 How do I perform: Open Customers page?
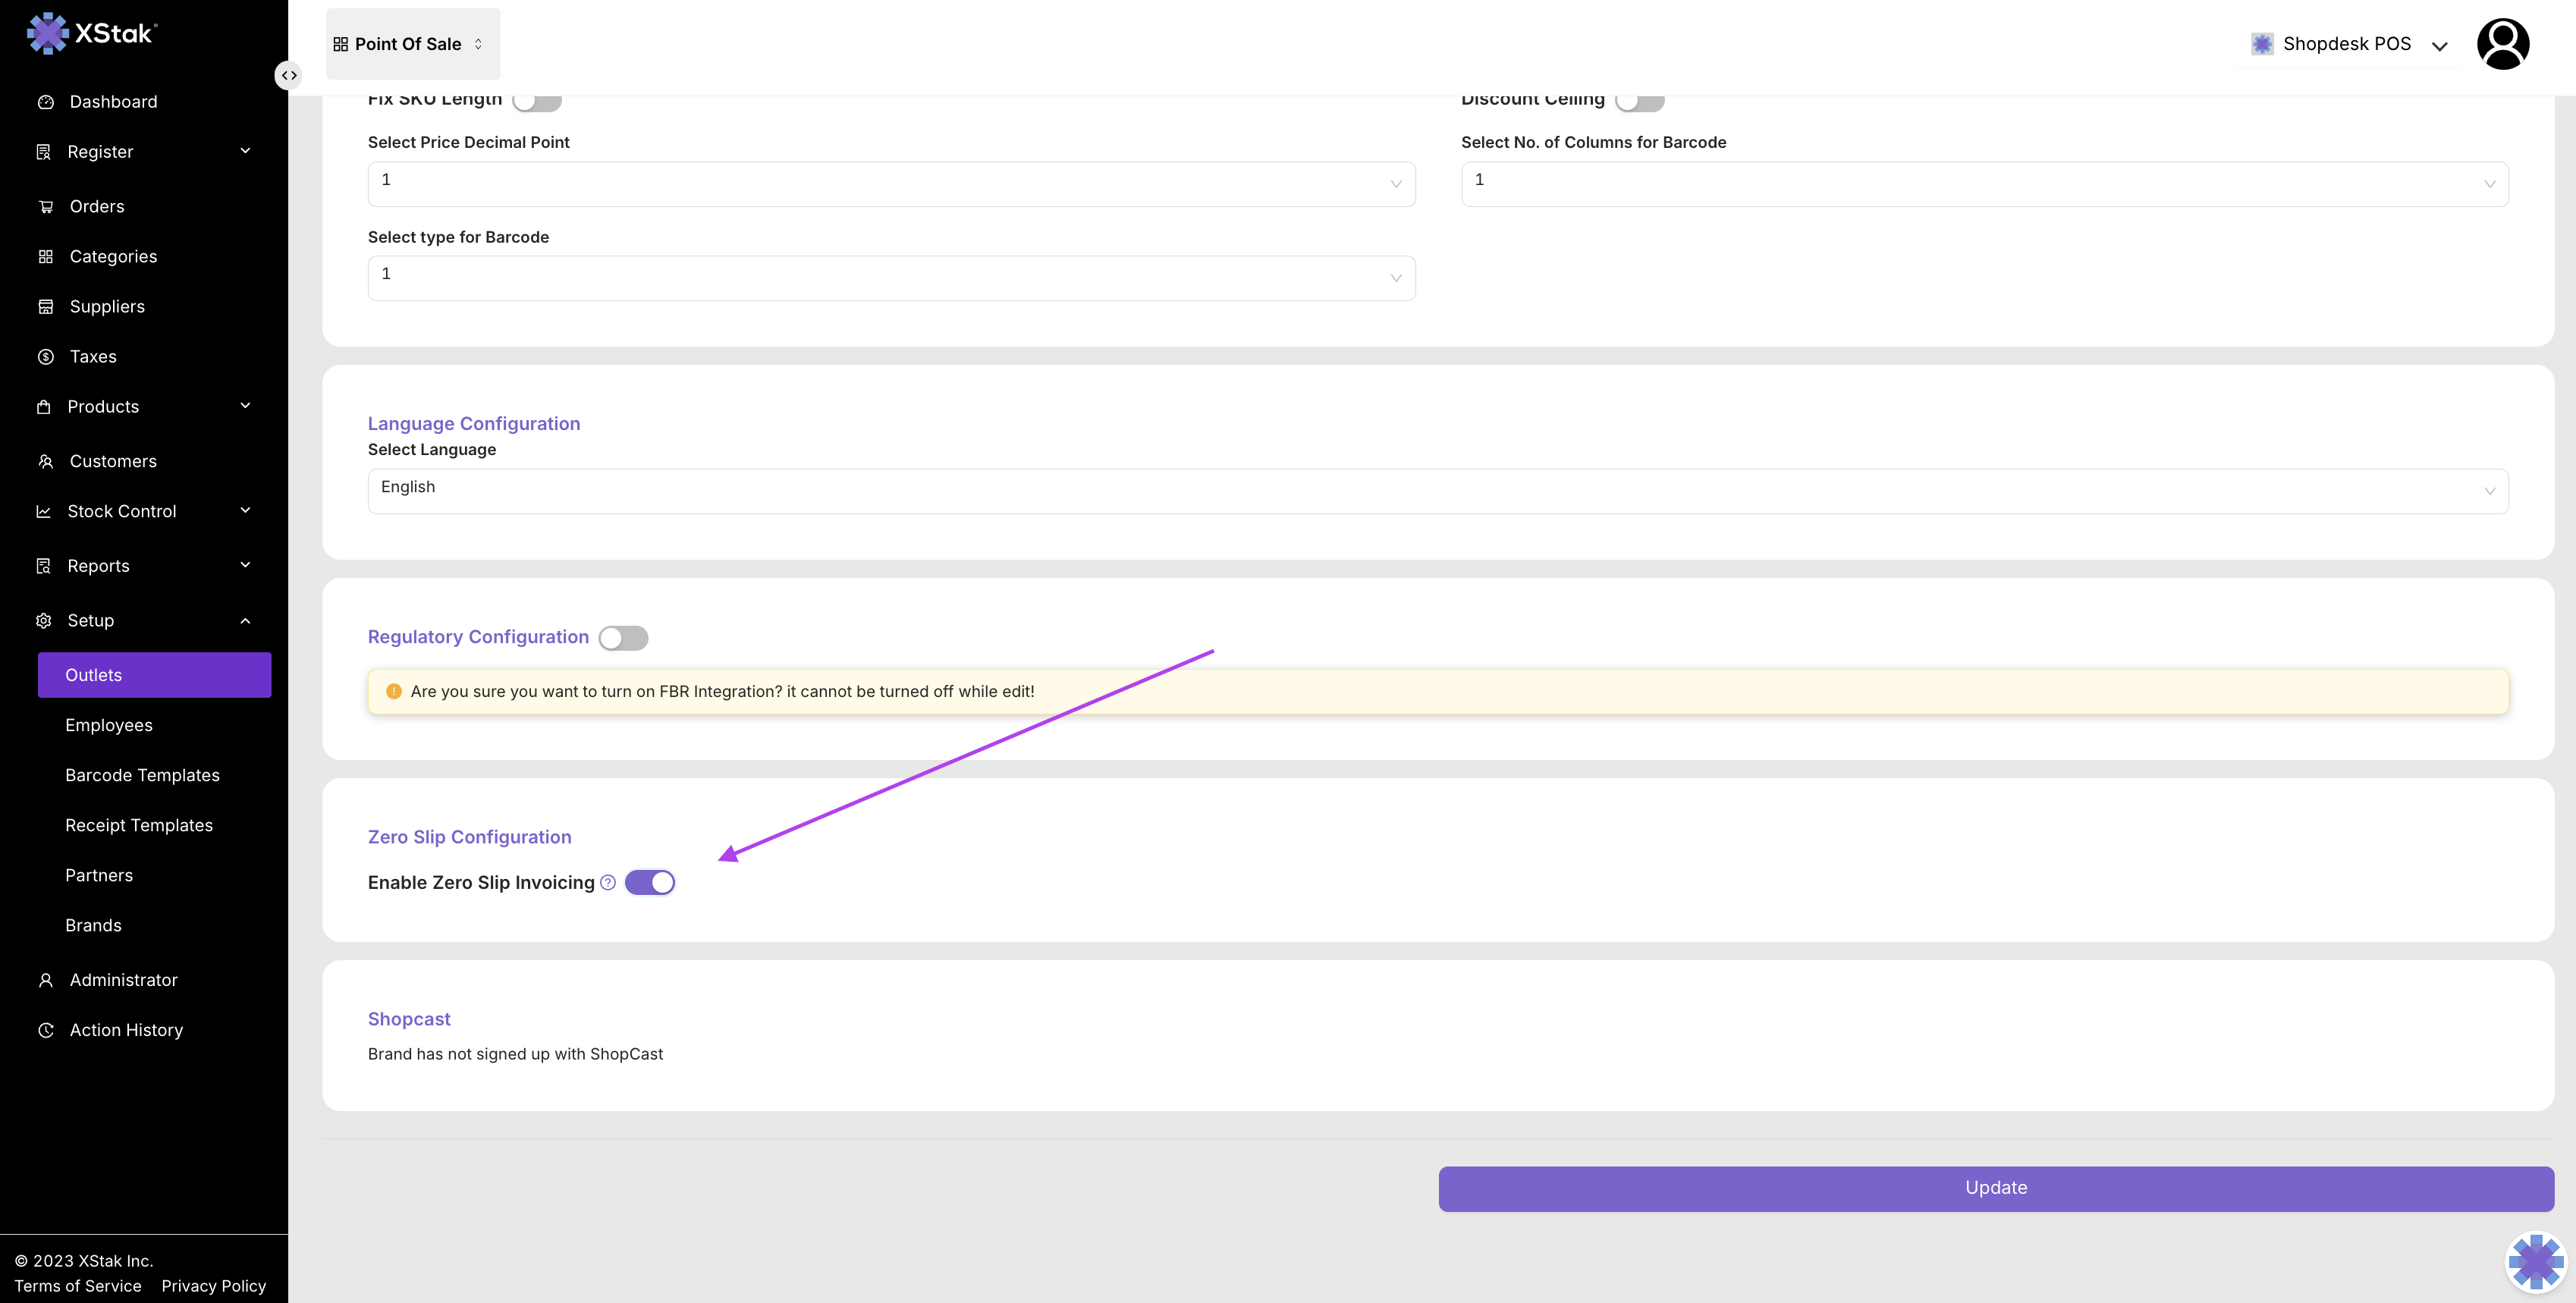(113, 462)
